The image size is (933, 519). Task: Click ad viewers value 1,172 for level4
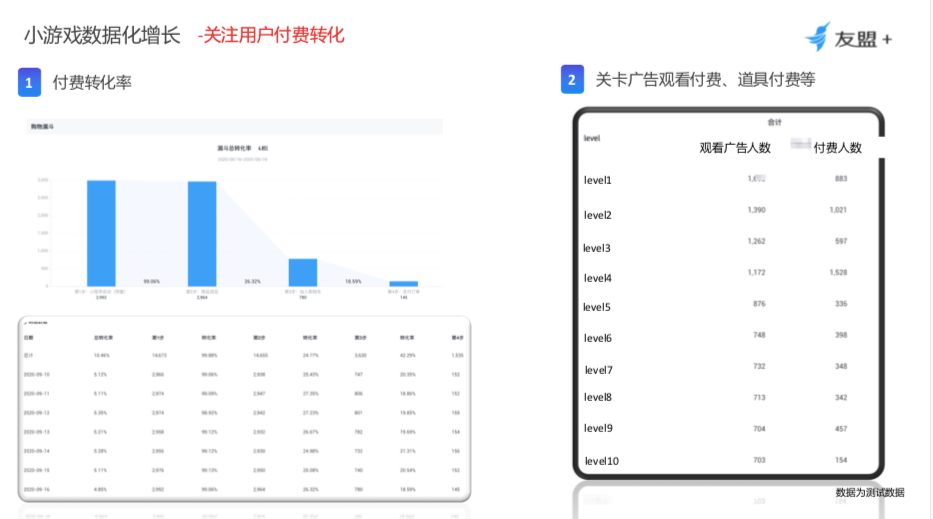click(756, 272)
